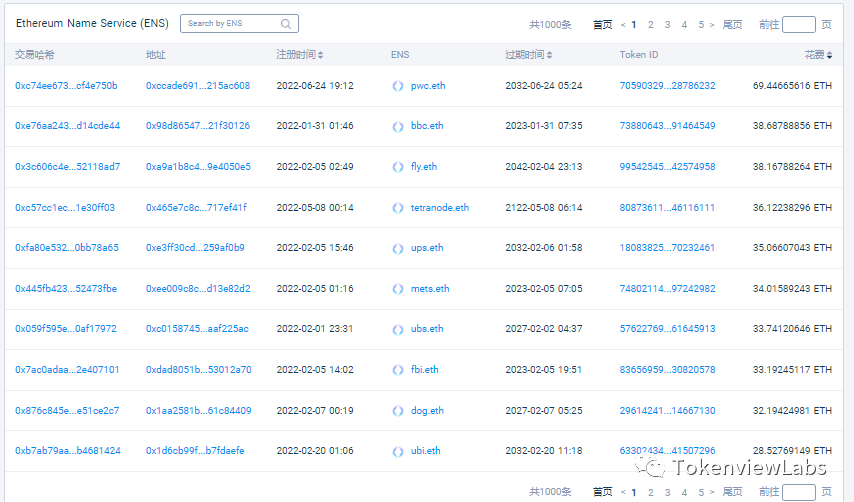Open transaction hash 0x3c606c4e...52118ad7

[x=68, y=167]
